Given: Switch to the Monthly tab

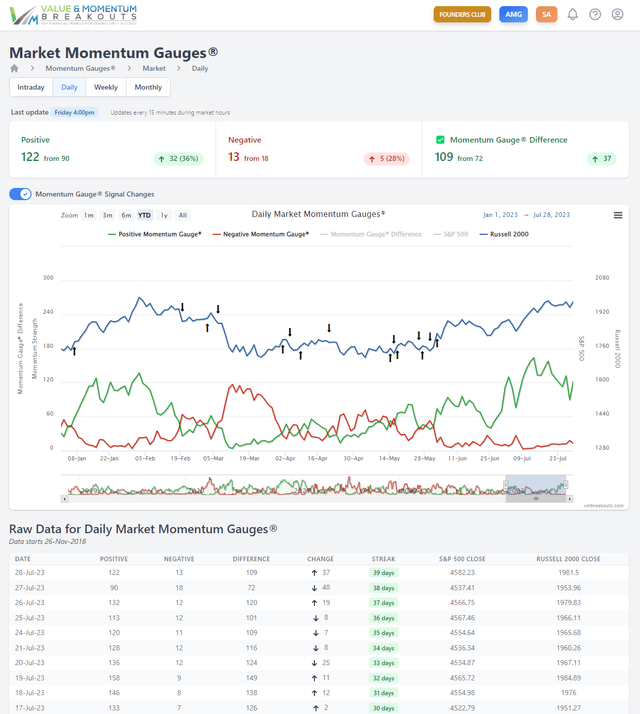Looking at the screenshot, I should pos(148,87).
